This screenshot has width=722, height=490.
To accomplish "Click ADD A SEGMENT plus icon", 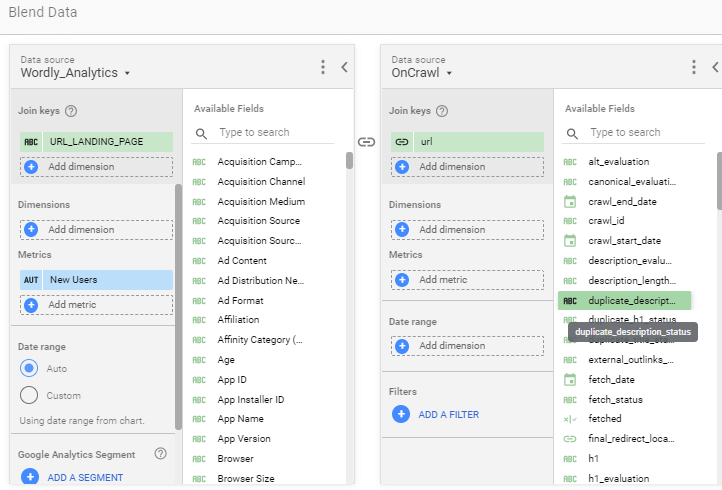I will 30,477.
